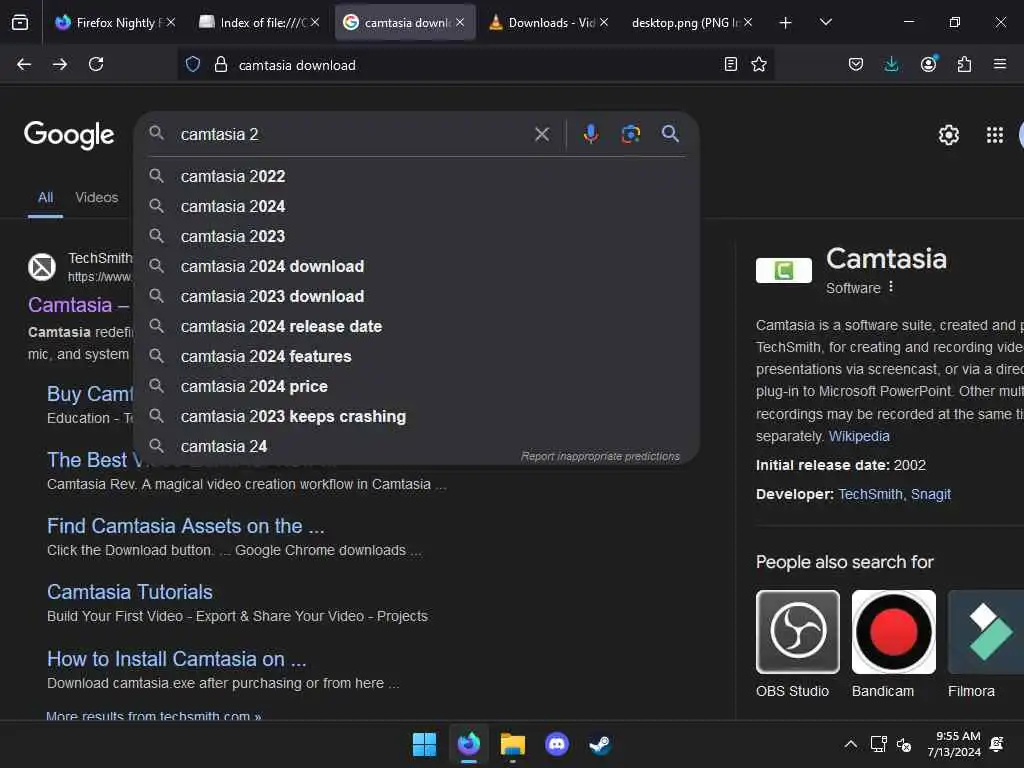Choose suggestion camtasia 2024
Screen dimensions: 1024x768
click(417, 206)
